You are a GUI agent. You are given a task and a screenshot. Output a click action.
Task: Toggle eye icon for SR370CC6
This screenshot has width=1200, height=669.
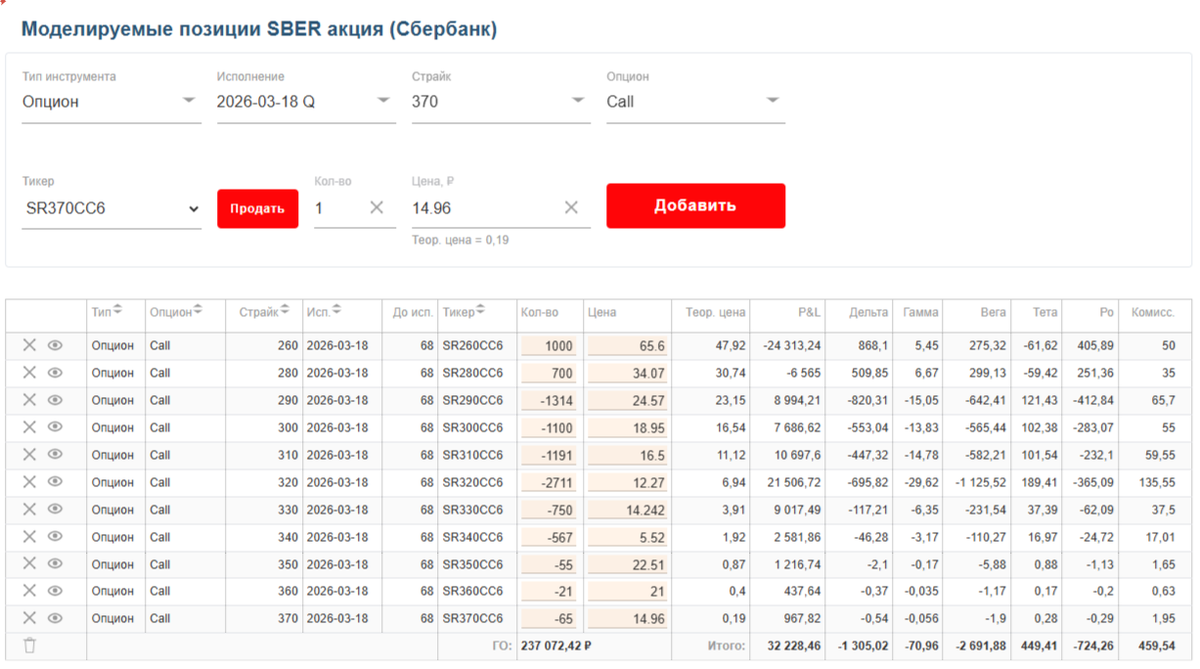pyautogui.click(x=55, y=618)
